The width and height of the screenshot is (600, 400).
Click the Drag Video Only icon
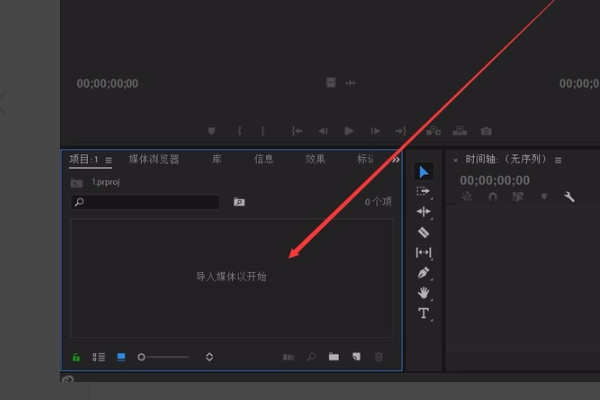pos(331,82)
